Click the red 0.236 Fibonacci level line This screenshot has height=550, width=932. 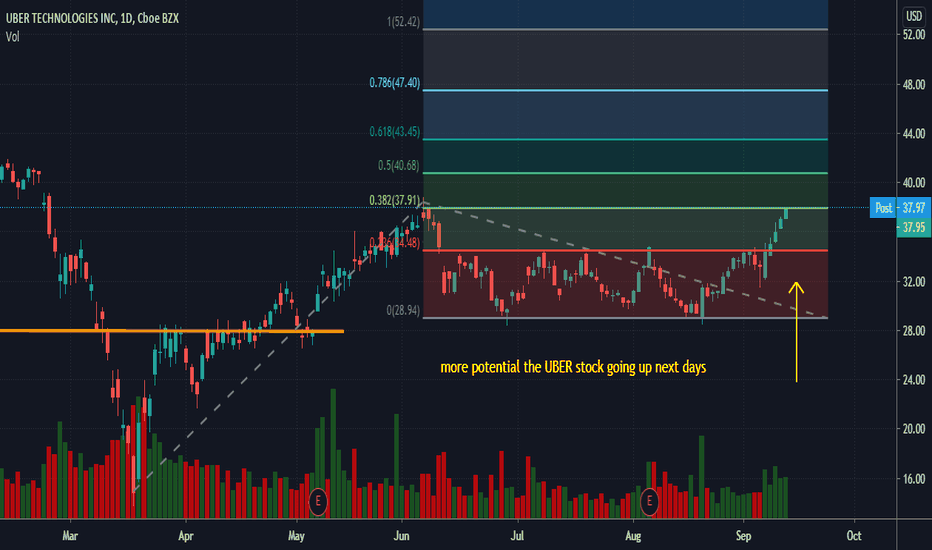[625, 251]
